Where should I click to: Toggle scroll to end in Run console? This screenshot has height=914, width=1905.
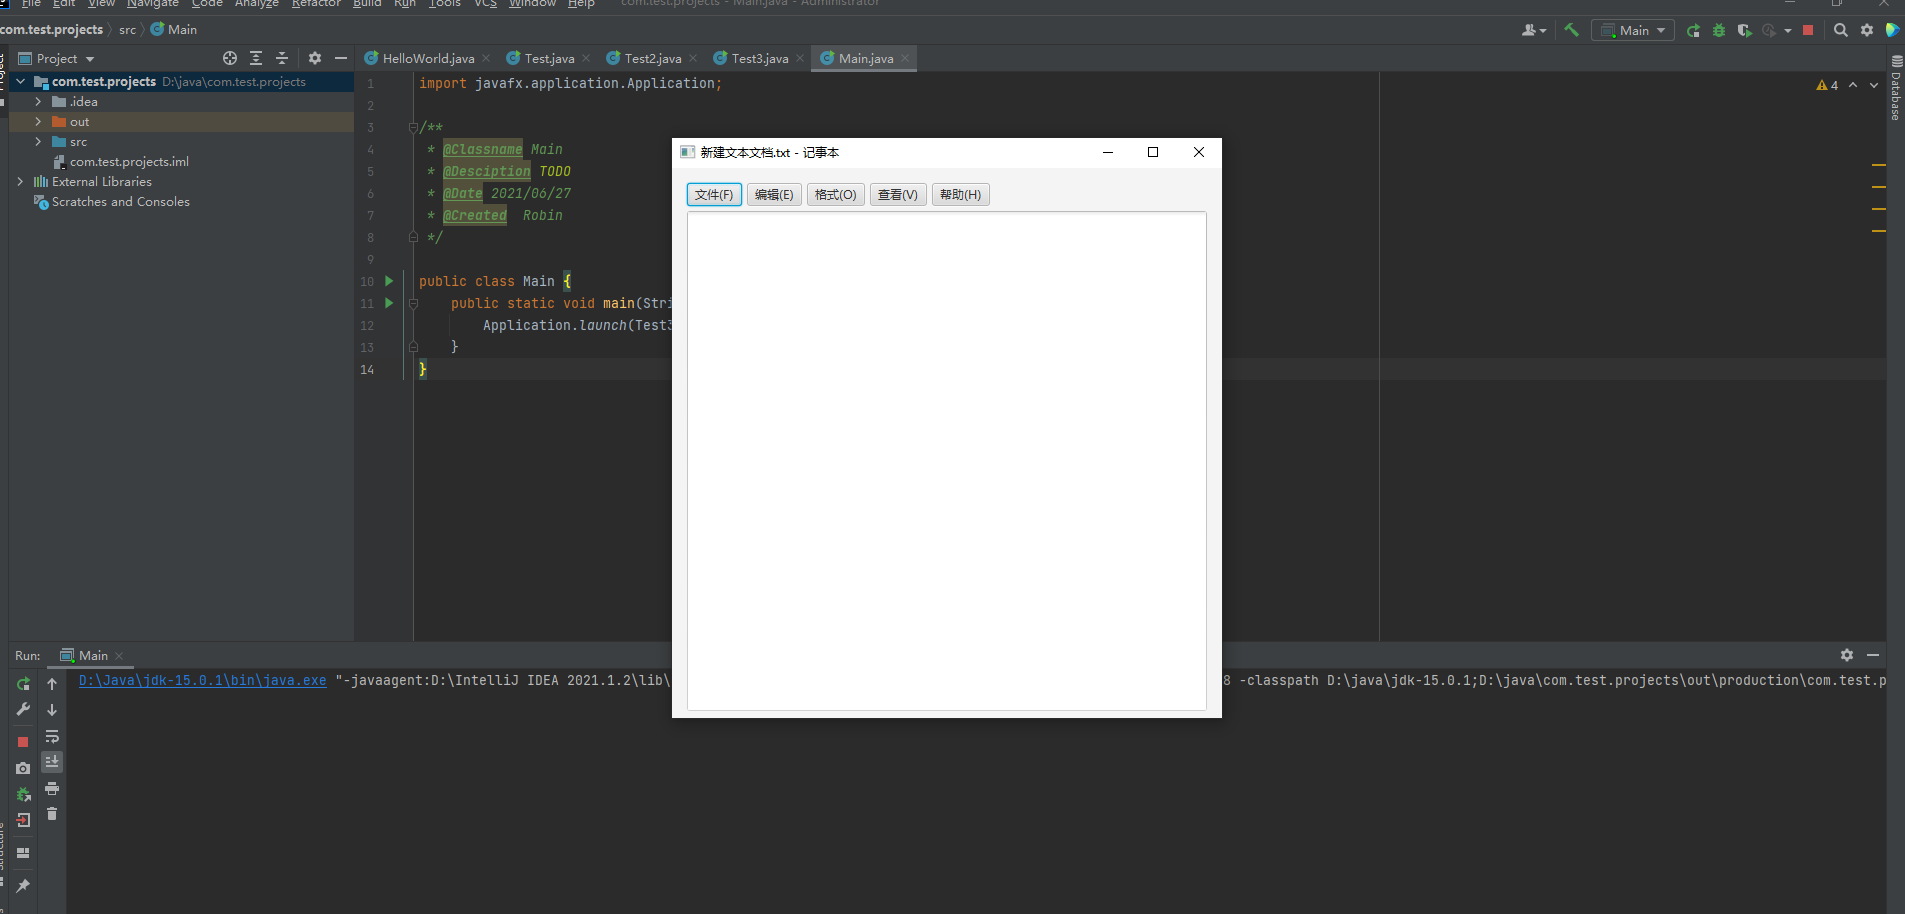52,762
